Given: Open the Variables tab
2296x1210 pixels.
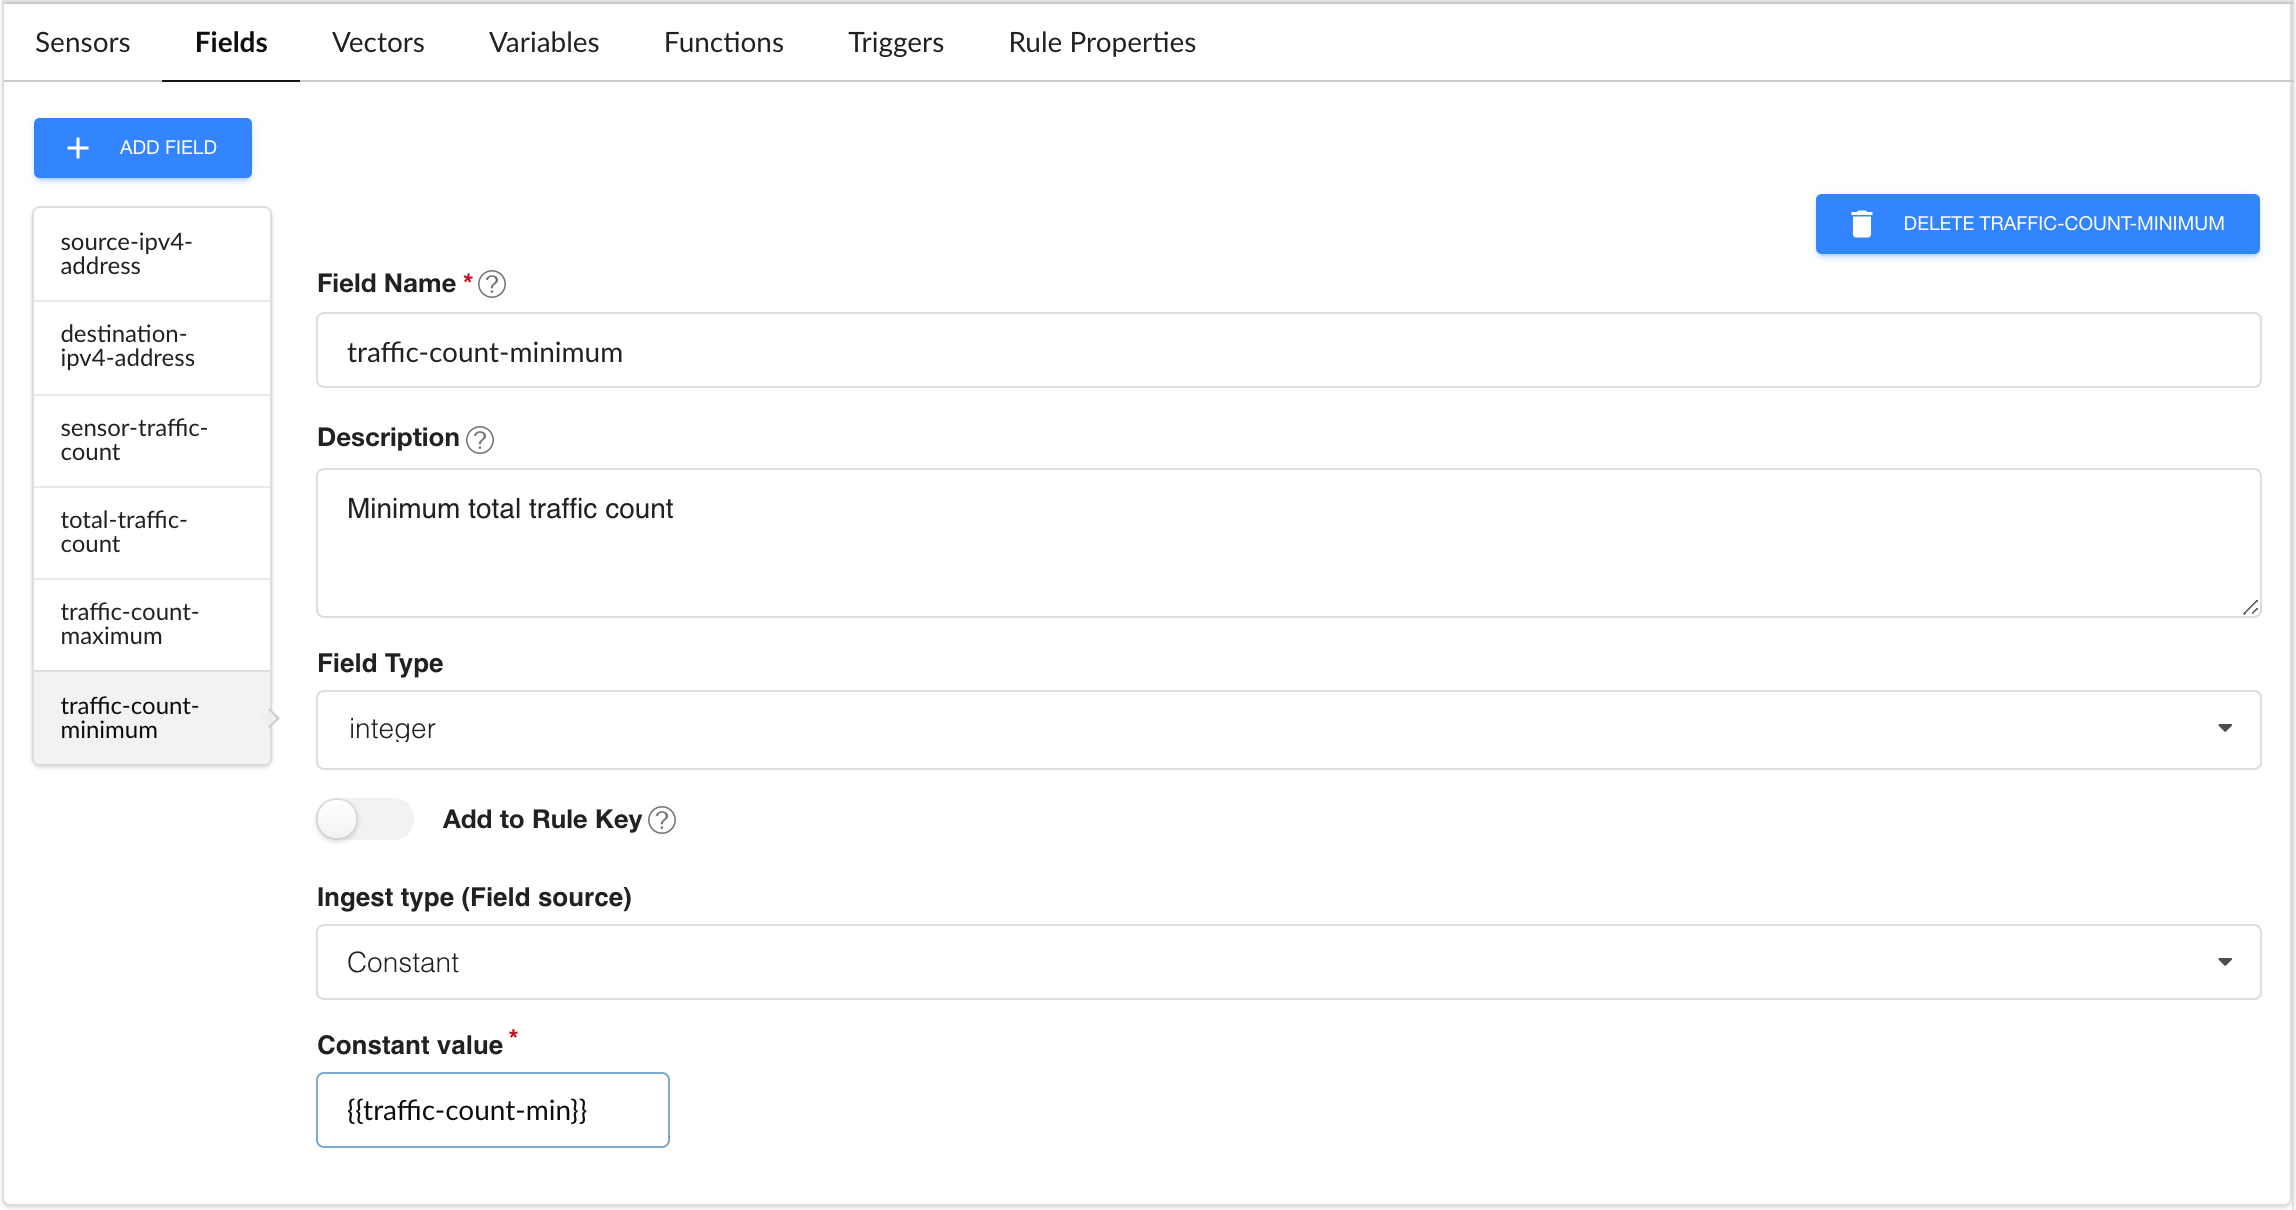Looking at the screenshot, I should coord(544,42).
